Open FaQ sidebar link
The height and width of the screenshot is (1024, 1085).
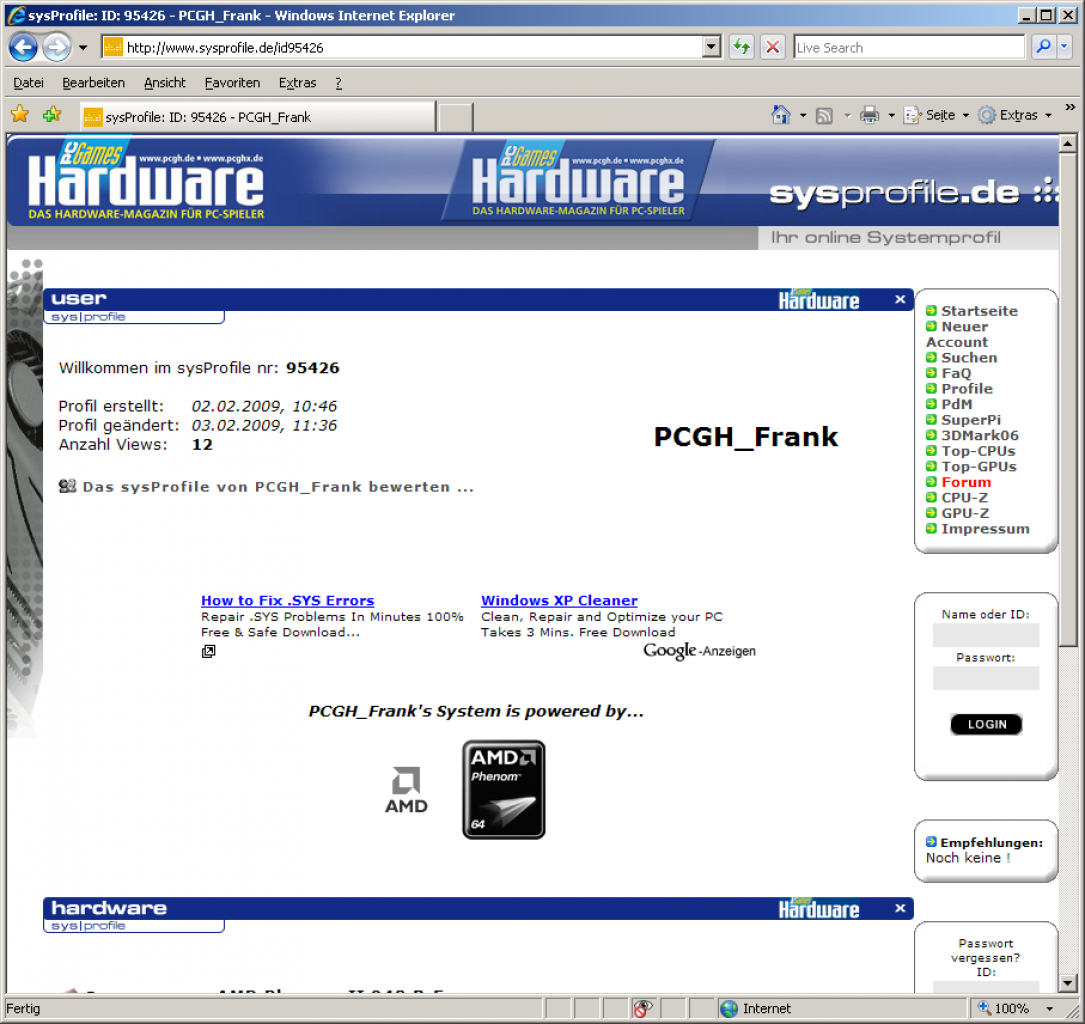pos(956,374)
